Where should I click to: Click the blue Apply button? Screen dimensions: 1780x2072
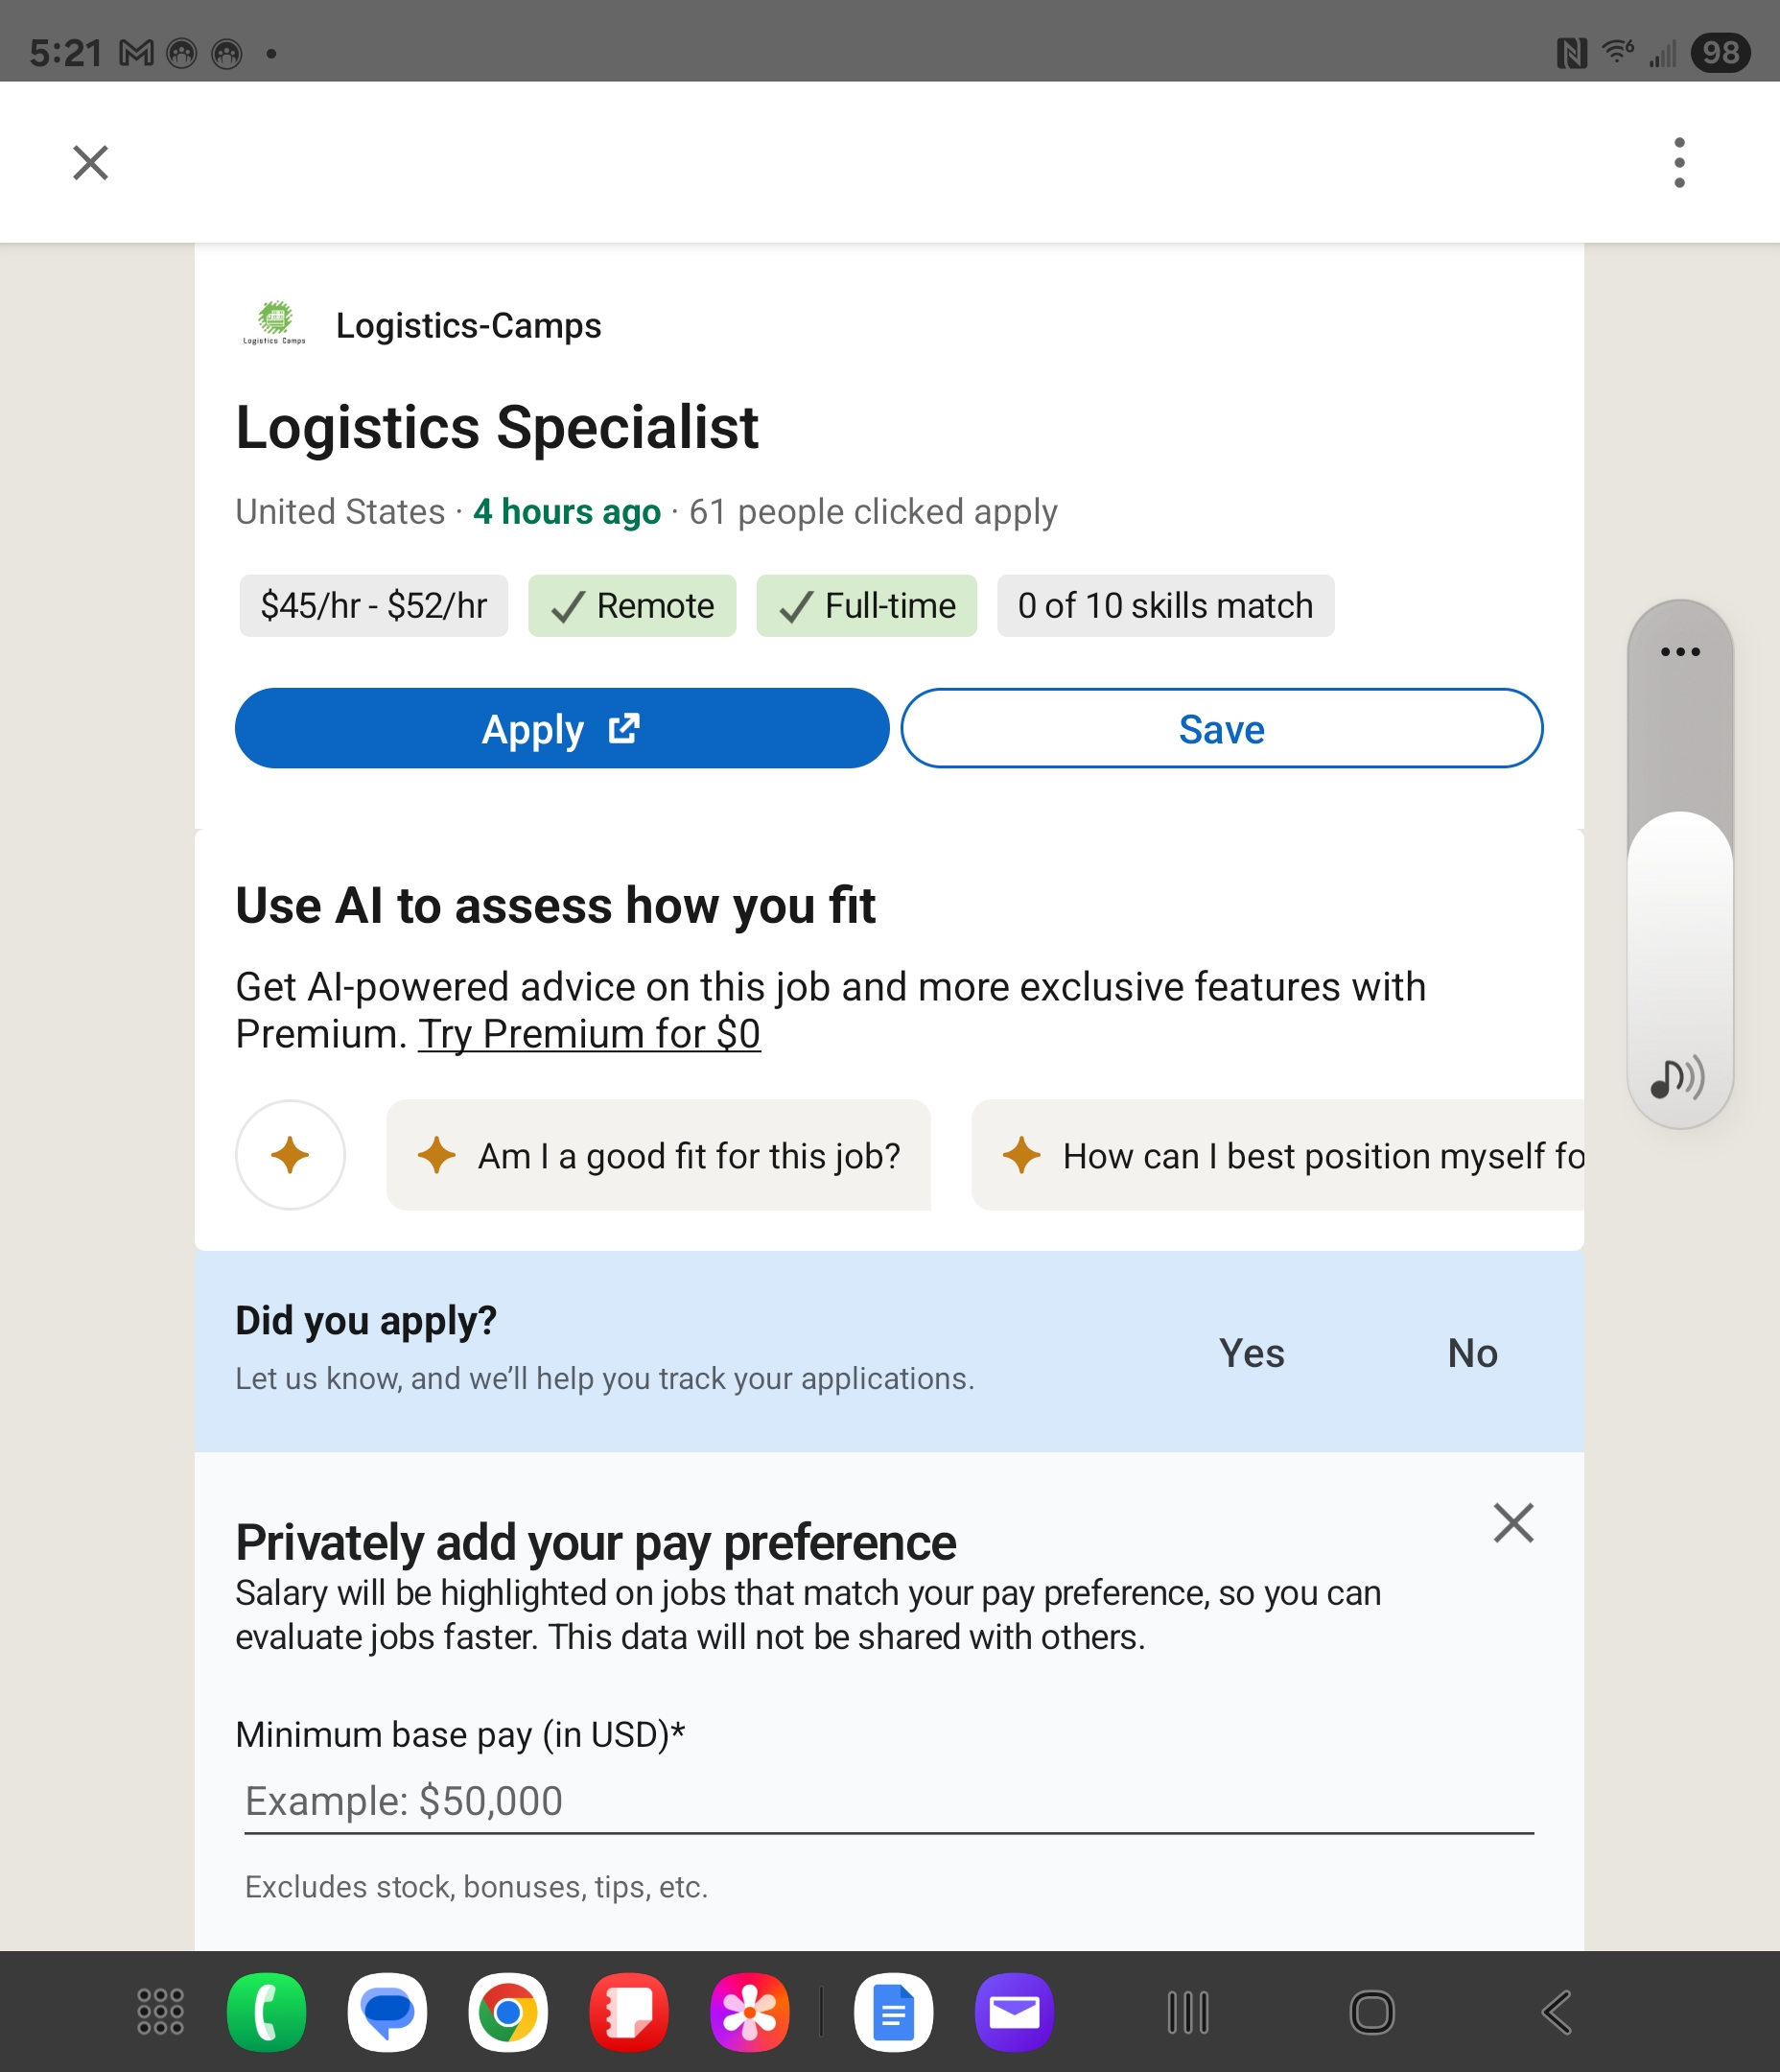(x=562, y=729)
